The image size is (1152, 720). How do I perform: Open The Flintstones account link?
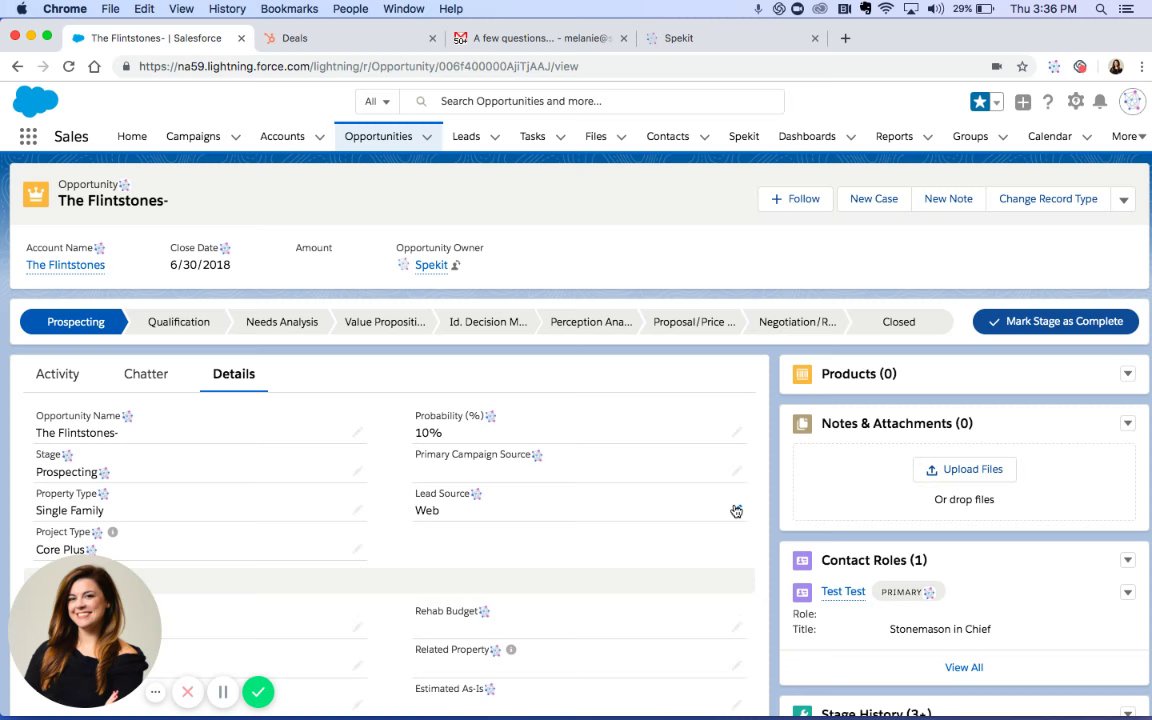click(65, 265)
